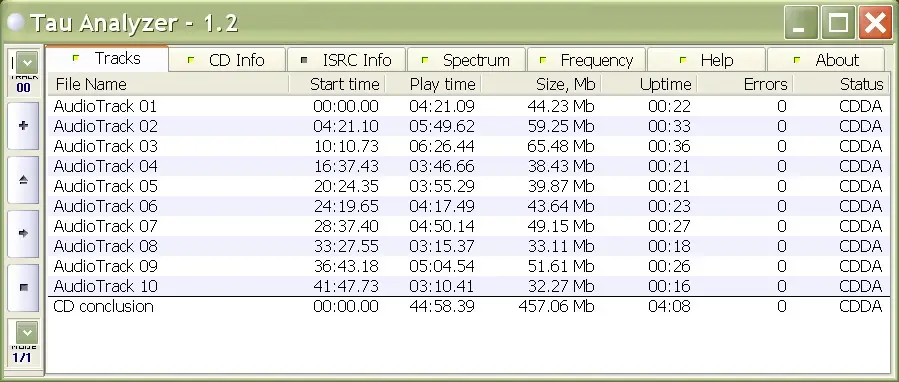Open the Track dropdown above 00

pyautogui.click(x=26, y=63)
